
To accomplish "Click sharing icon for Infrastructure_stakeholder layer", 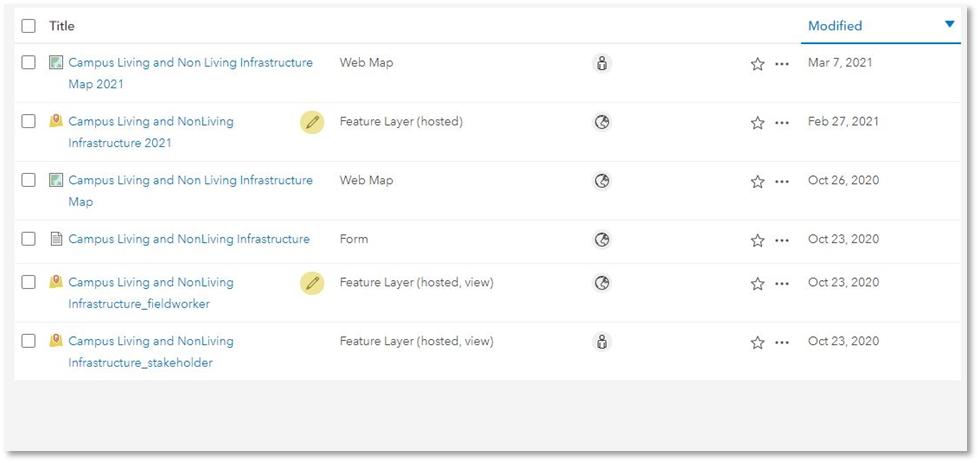I will pos(602,342).
